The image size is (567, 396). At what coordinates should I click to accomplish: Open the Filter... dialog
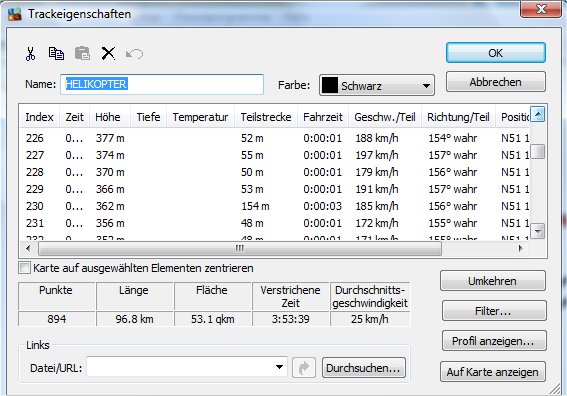pos(494,311)
